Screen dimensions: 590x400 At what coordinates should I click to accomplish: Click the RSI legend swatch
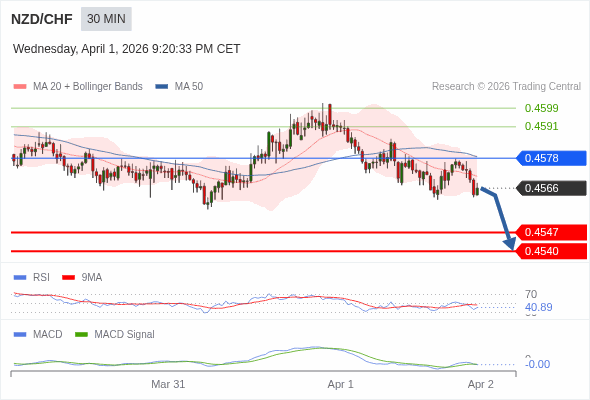[x=20, y=278]
